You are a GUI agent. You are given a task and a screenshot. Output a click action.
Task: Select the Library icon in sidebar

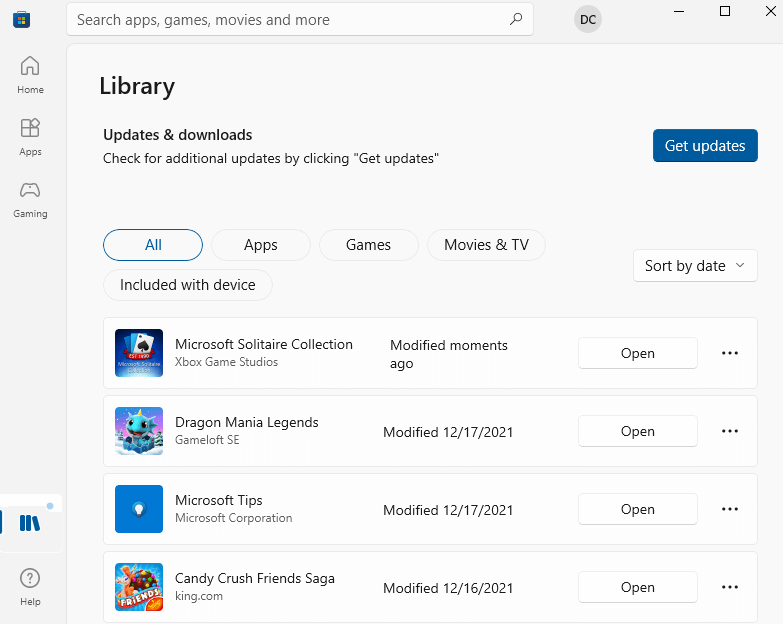pyautogui.click(x=30, y=523)
